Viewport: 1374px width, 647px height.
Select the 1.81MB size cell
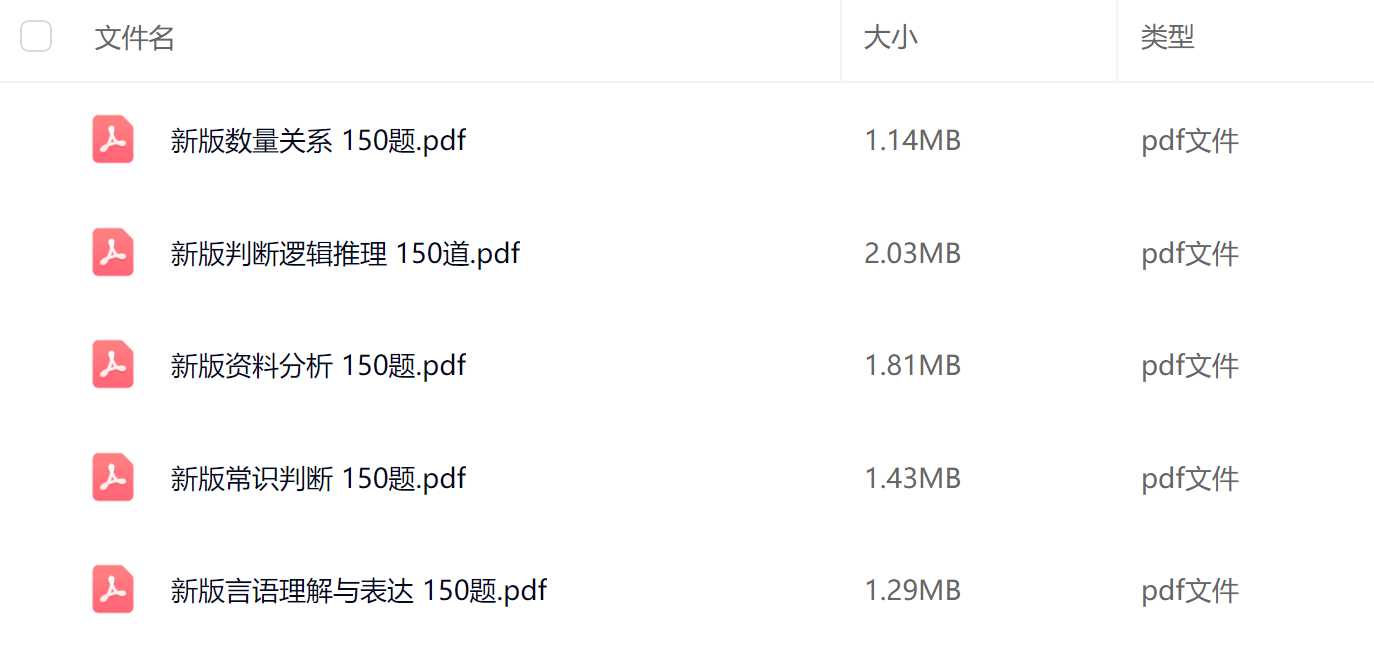pyautogui.click(x=912, y=366)
